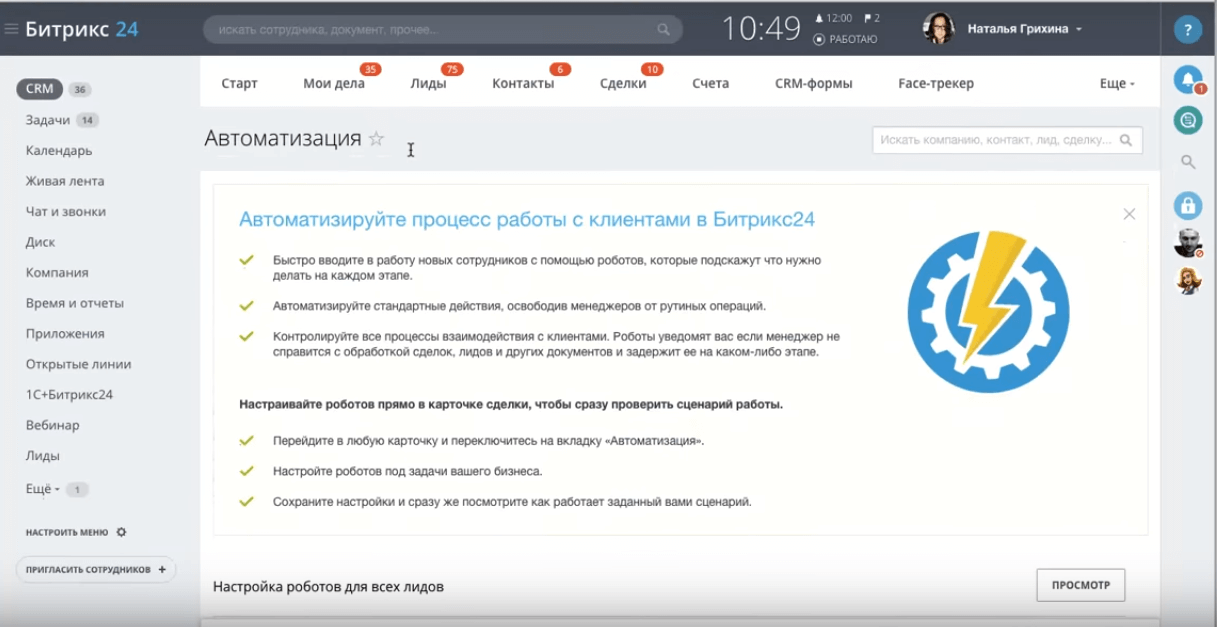Add Автоматизация page to favorites with star
1217x627 pixels.
coord(376,139)
